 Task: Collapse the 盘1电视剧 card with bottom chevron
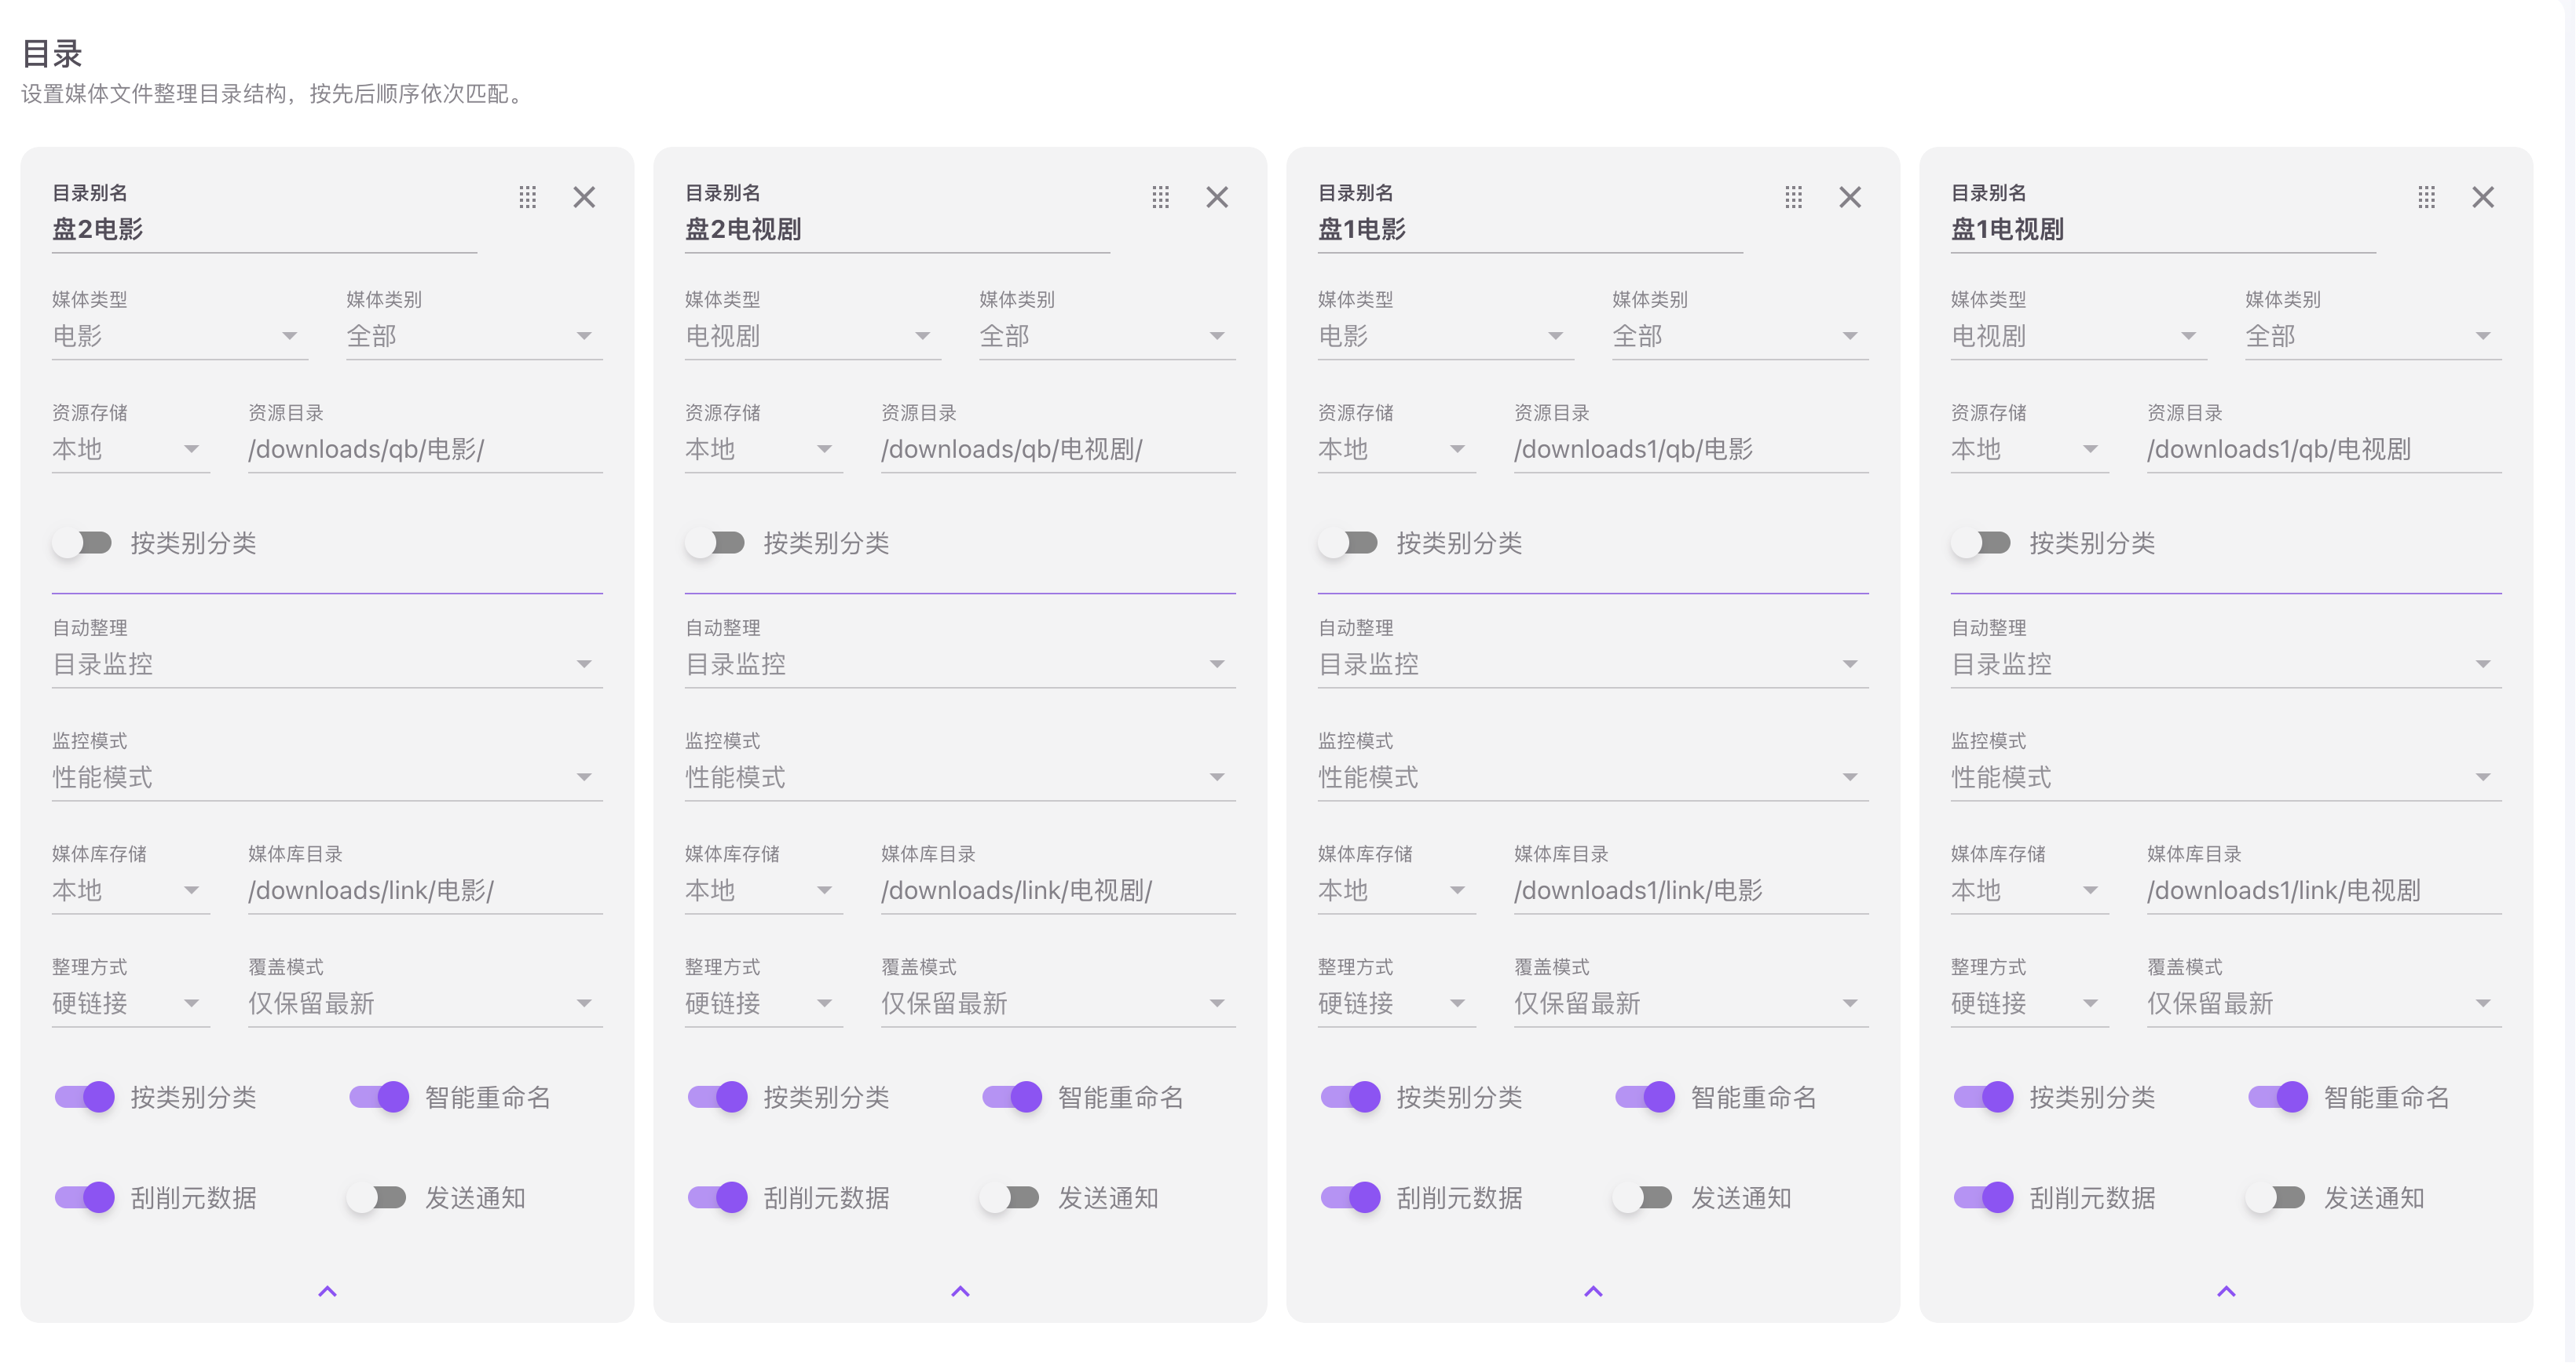pyautogui.click(x=2226, y=1291)
